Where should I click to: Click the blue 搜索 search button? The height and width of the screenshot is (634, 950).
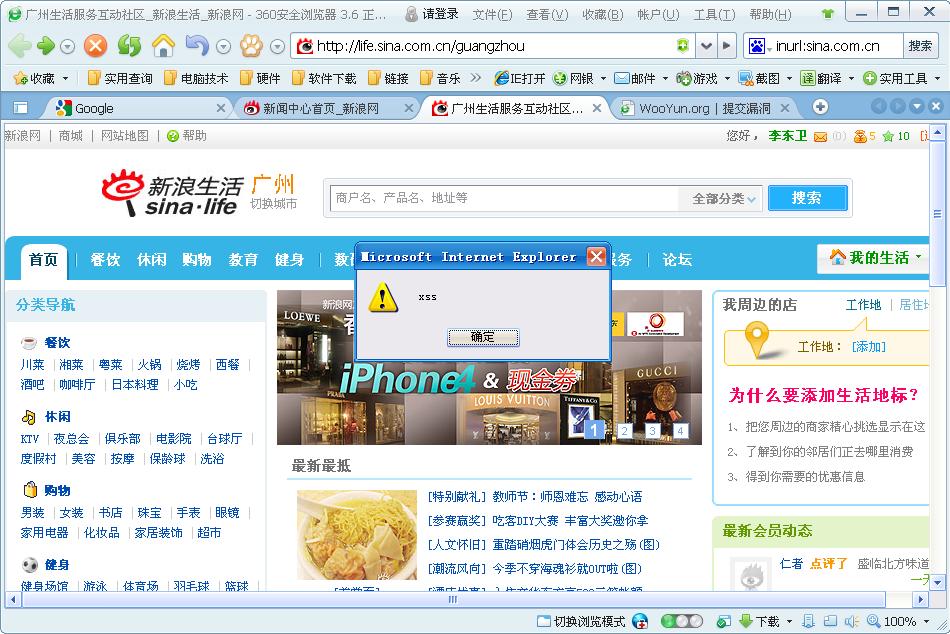point(807,198)
